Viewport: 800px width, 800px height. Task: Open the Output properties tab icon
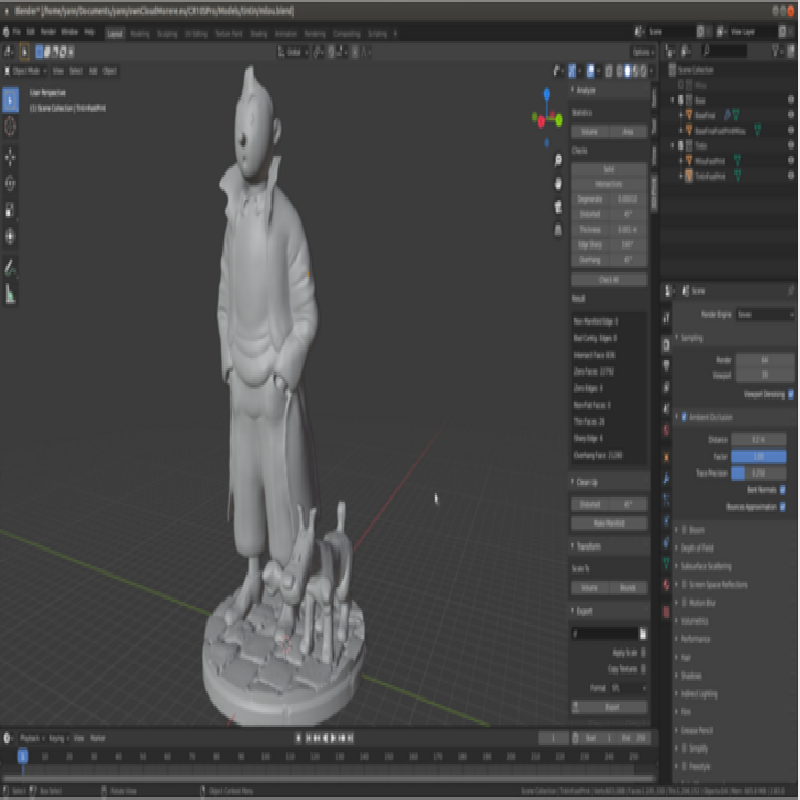[x=666, y=365]
